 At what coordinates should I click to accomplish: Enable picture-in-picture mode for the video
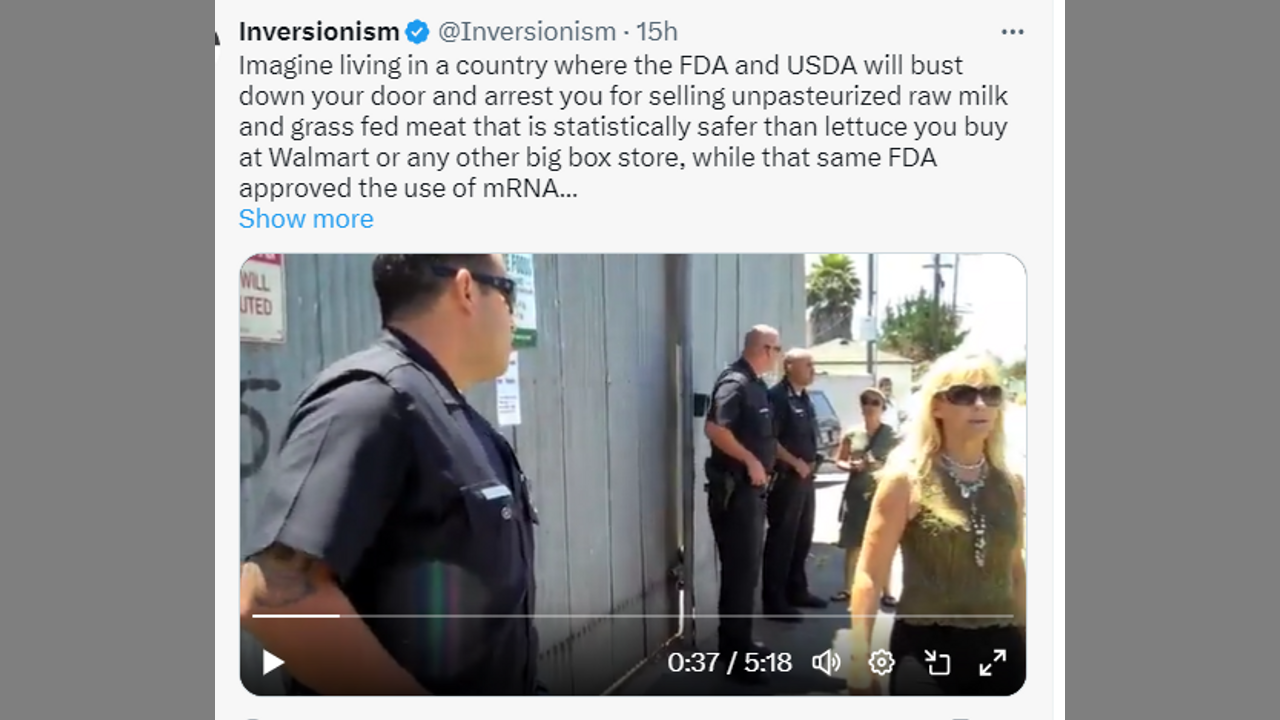[x=936, y=662]
